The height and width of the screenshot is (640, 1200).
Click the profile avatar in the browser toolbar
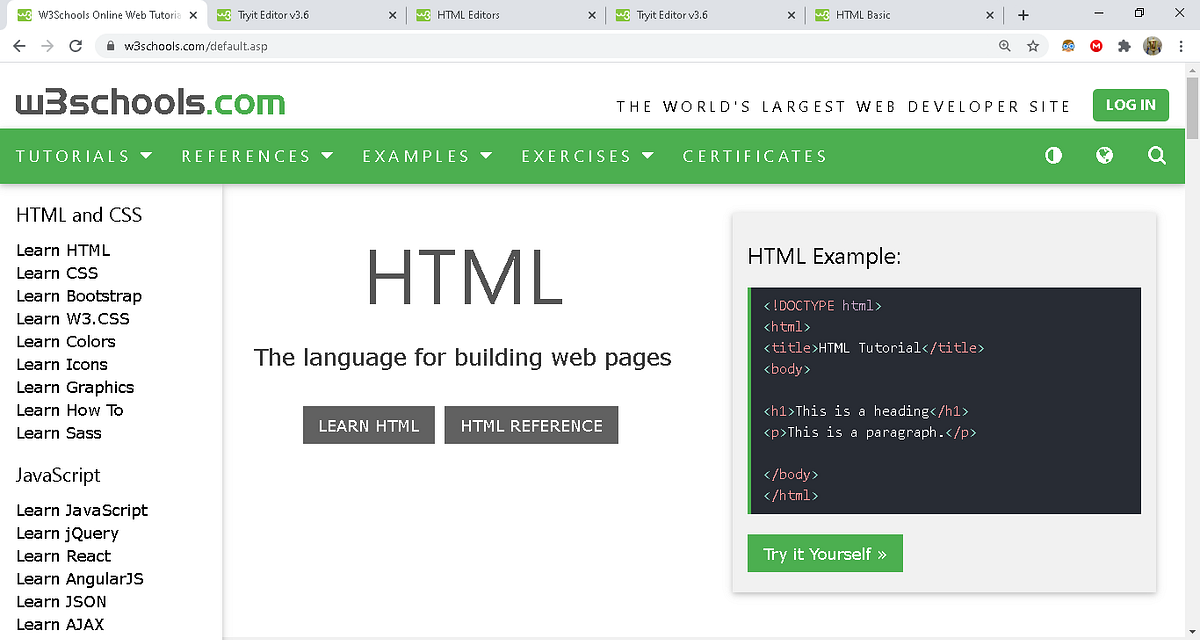[x=1153, y=45]
